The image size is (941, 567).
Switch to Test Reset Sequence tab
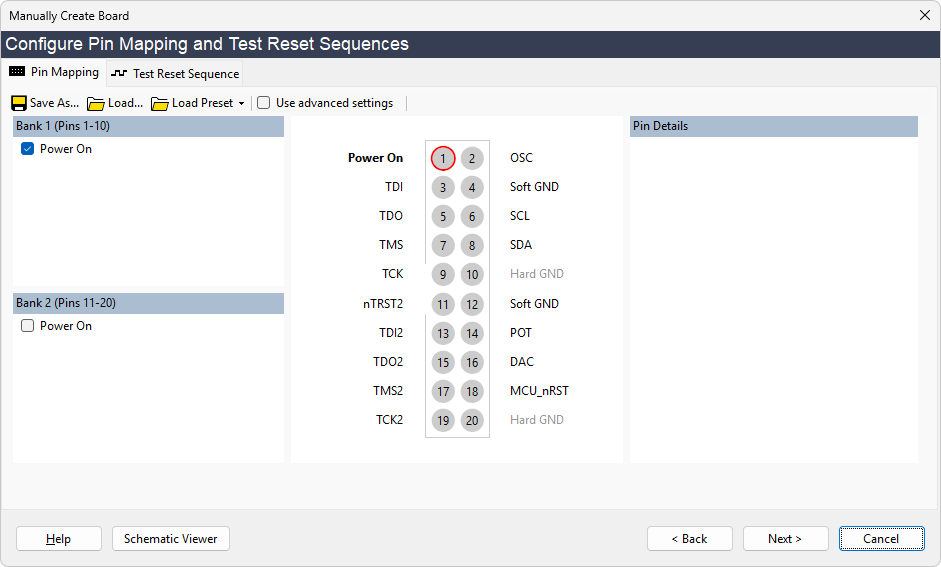pyautogui.click(x=176, y=73)
